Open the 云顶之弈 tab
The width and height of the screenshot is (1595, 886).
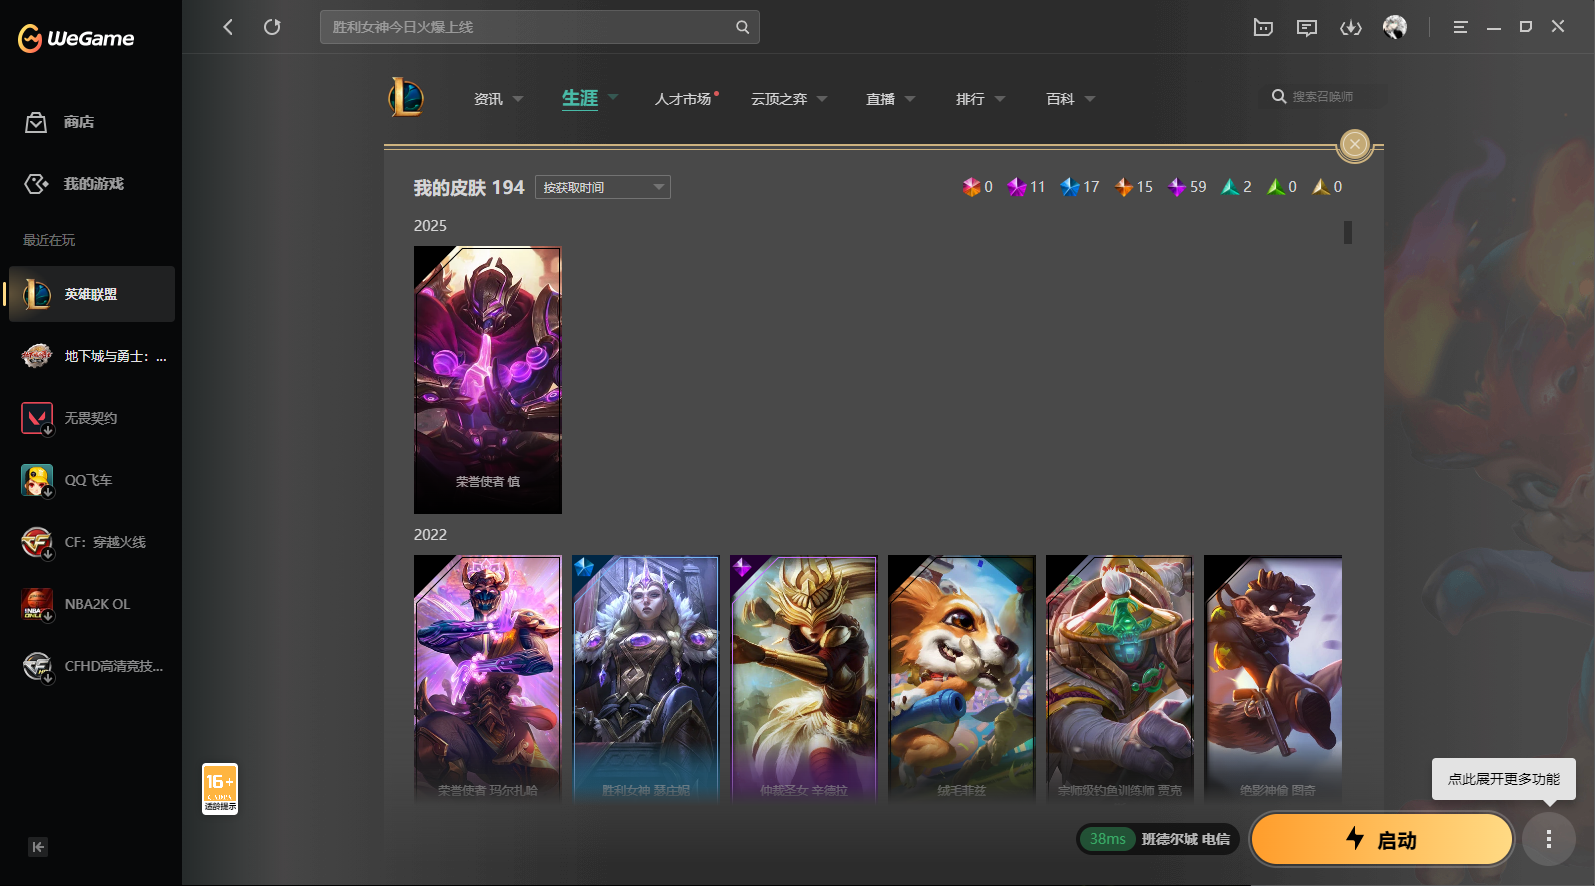click(x=779, y=99)
